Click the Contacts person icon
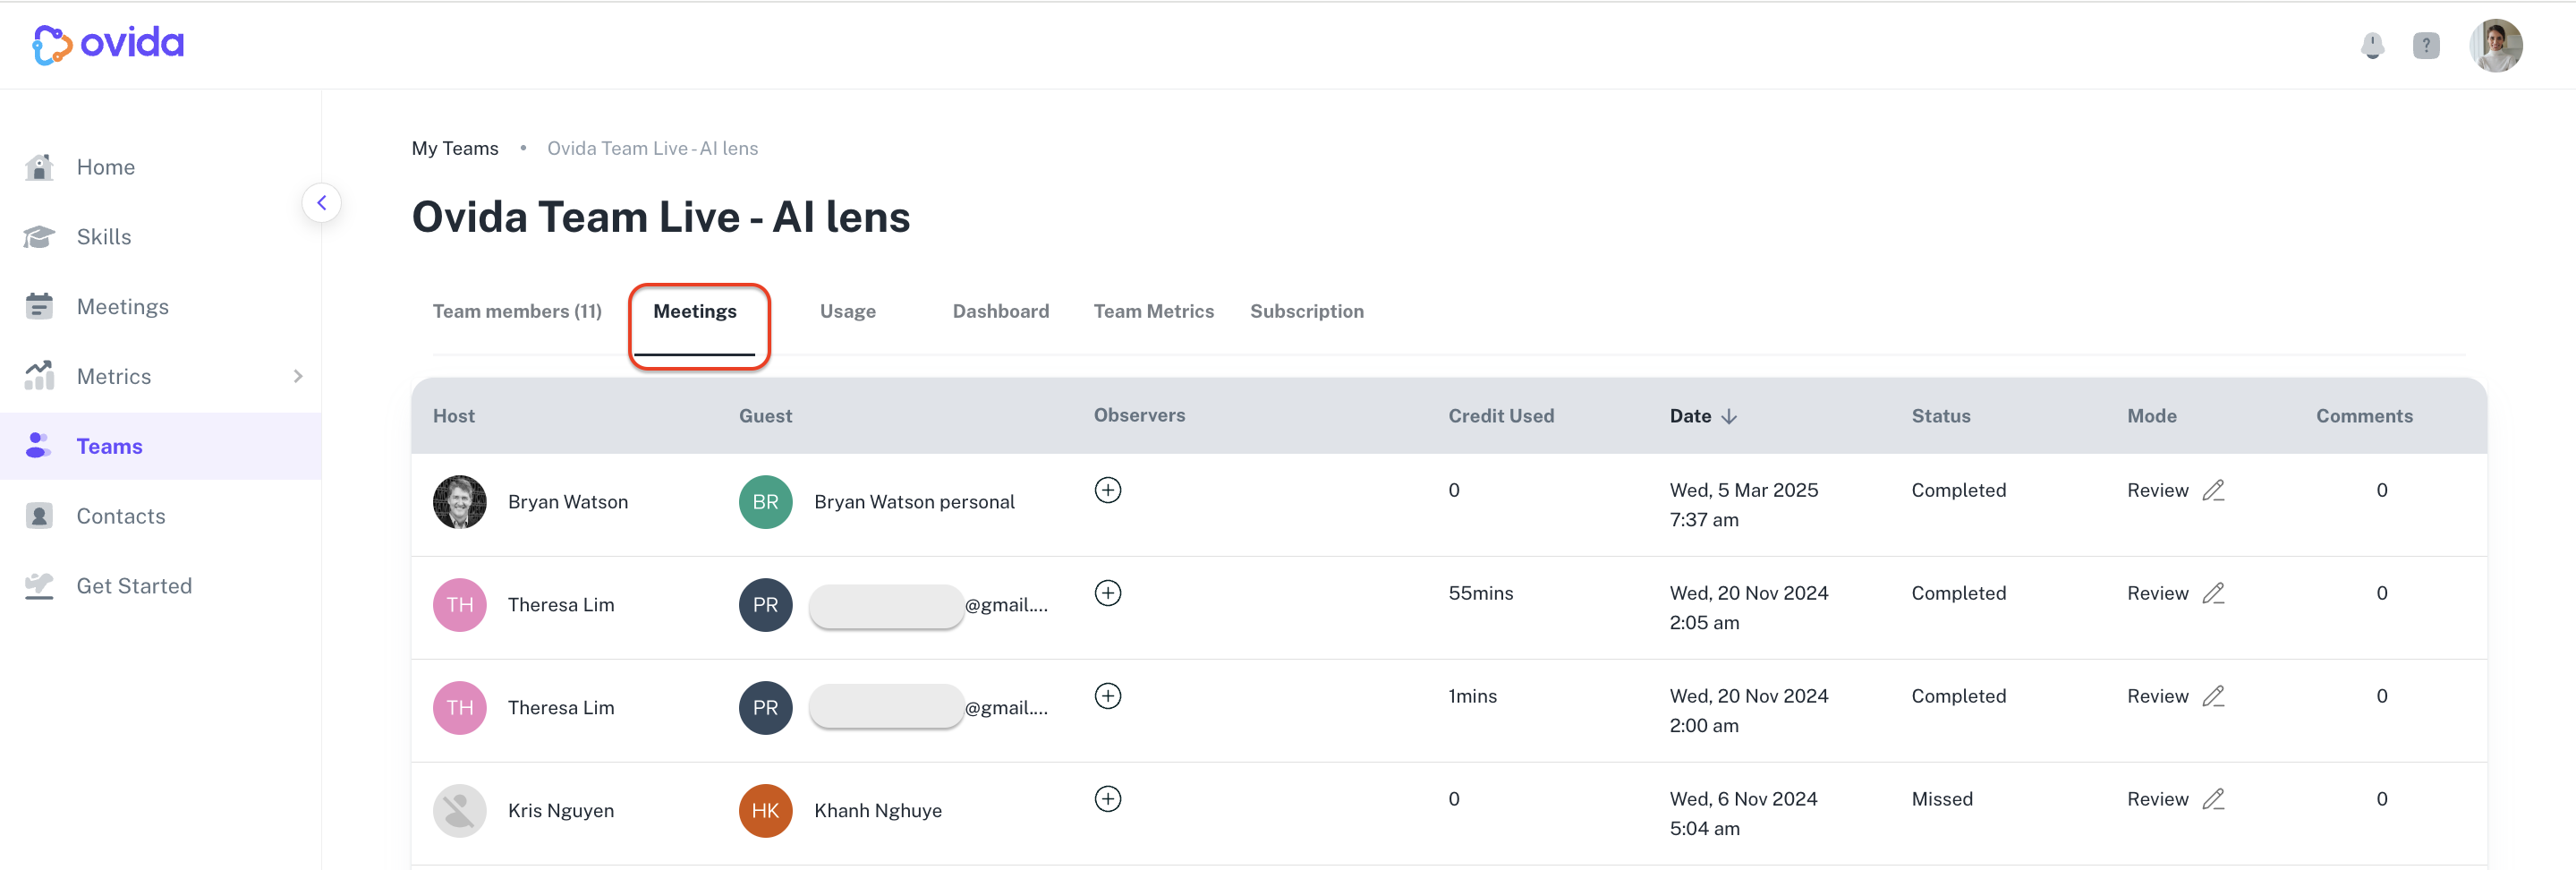 (39, 516)
